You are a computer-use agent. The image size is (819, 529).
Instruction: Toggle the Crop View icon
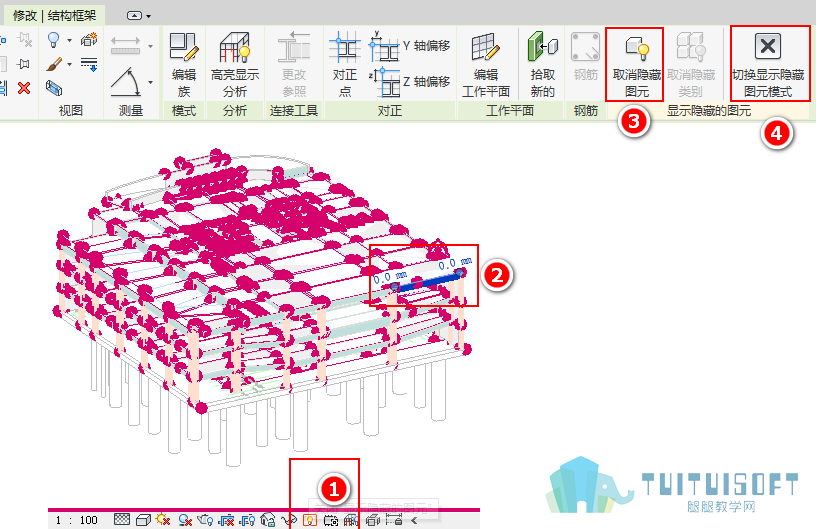226,520
